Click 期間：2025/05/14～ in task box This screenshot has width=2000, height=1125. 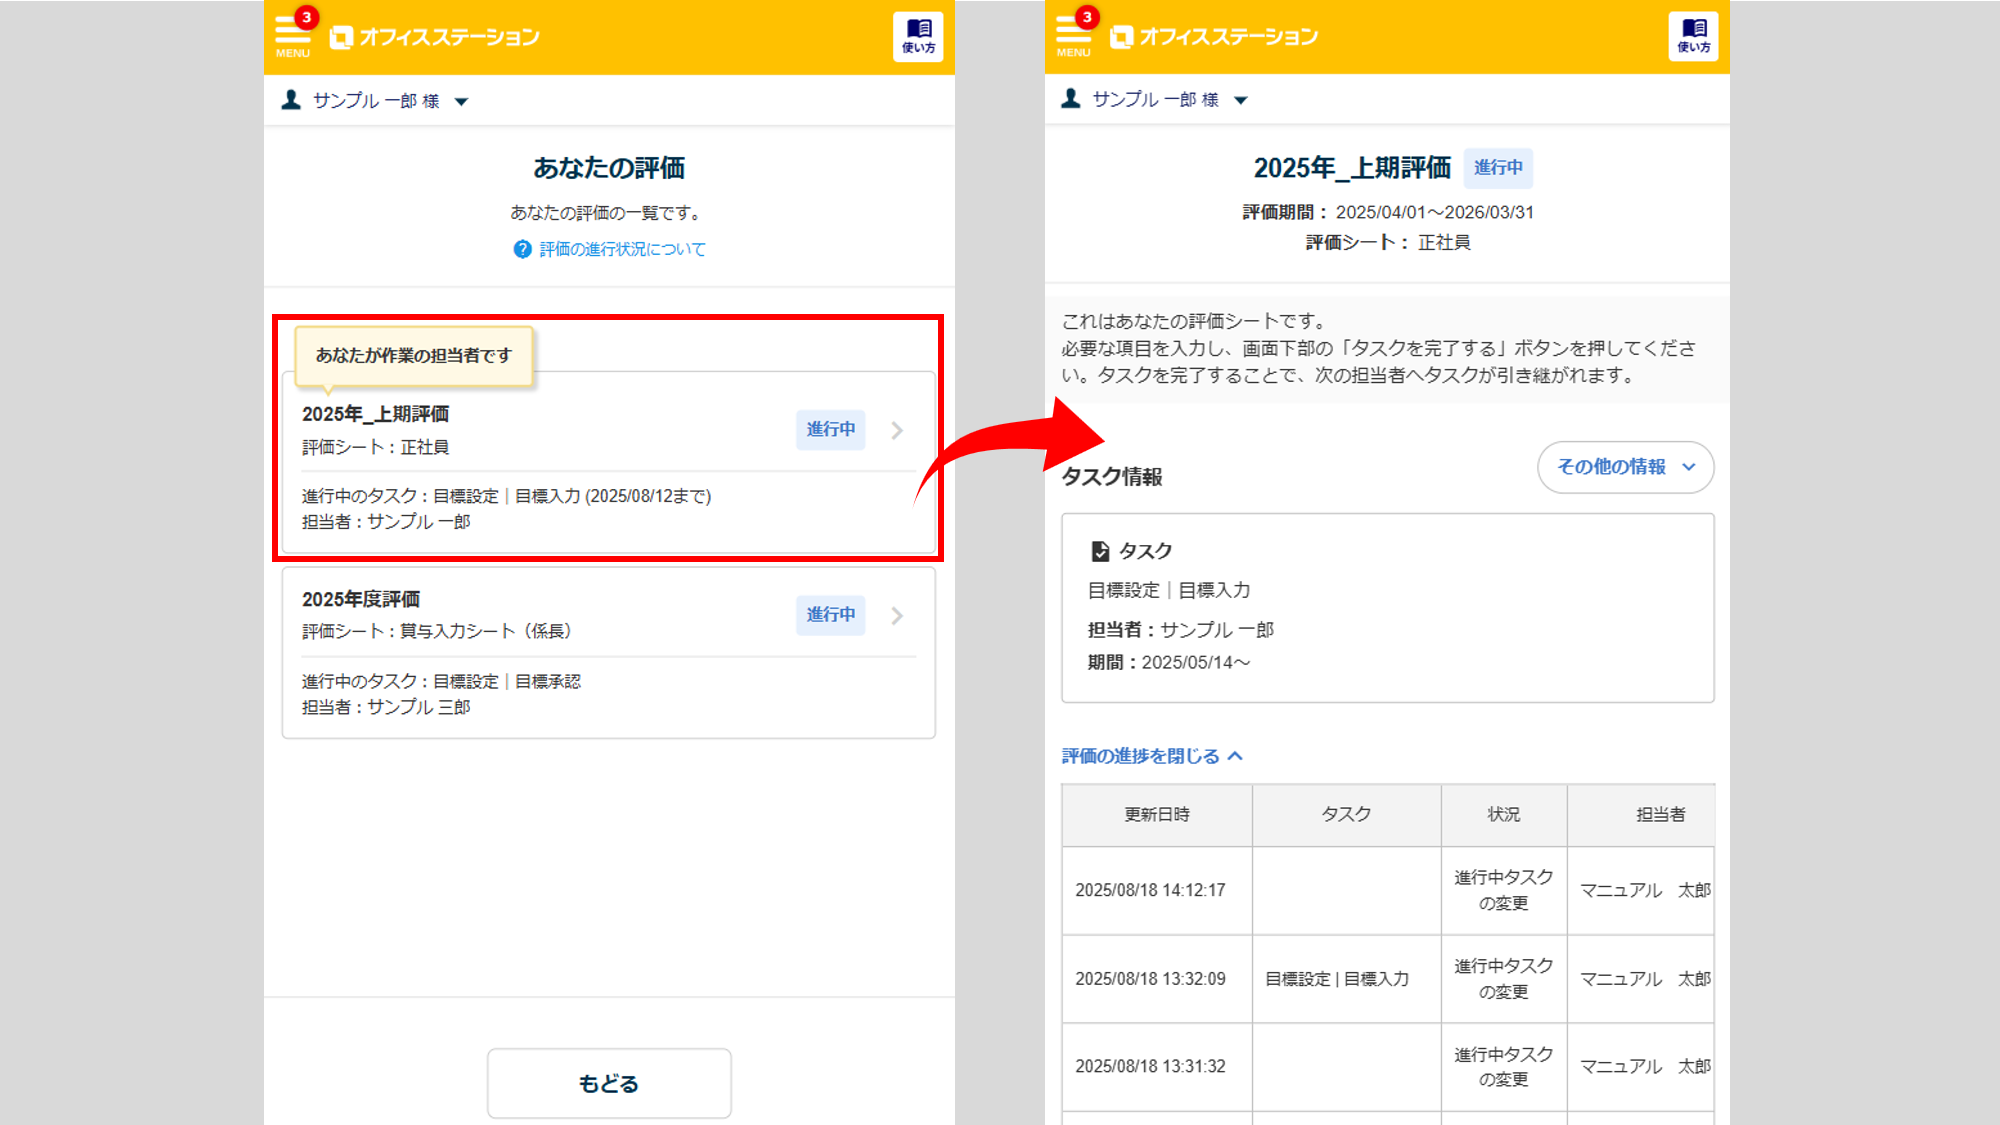pos(1169,662)
